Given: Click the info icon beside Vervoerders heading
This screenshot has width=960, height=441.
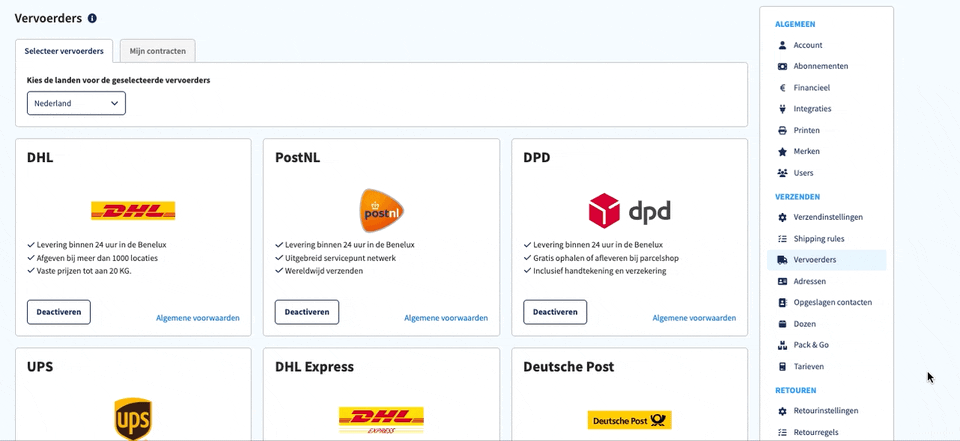Looking at the screenshot, I should (92, 18).
